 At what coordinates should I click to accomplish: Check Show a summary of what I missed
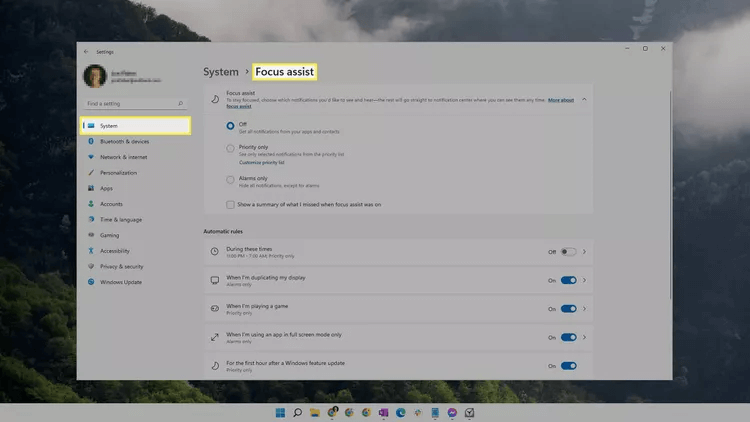(x=230, y=205)
